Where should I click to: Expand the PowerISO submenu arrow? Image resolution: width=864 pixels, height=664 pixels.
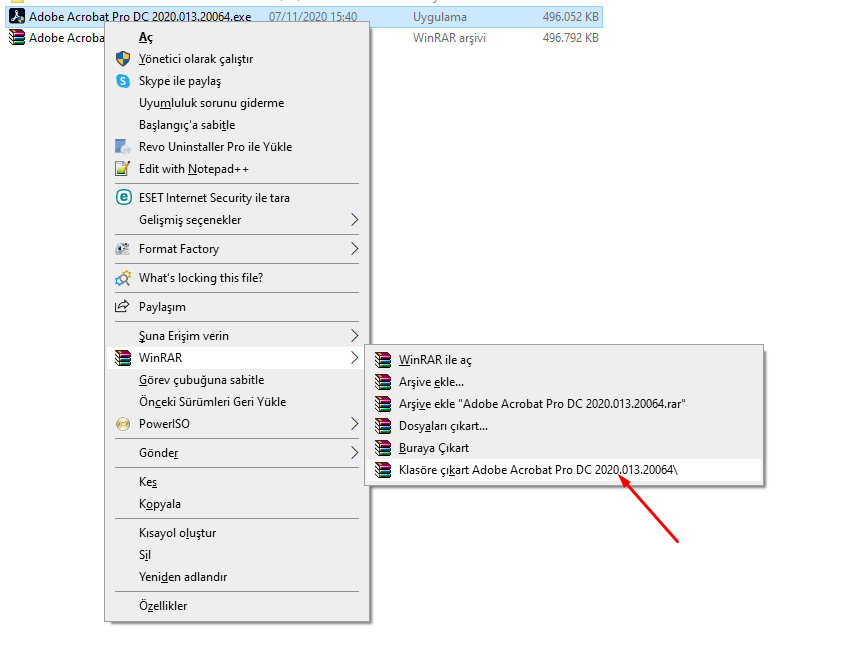pos(354,424)
